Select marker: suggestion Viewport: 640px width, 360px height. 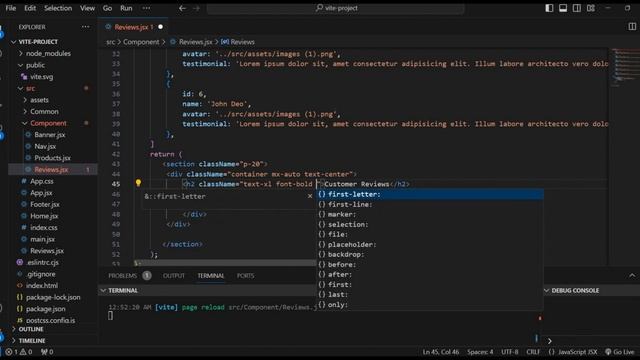[430, 214]
